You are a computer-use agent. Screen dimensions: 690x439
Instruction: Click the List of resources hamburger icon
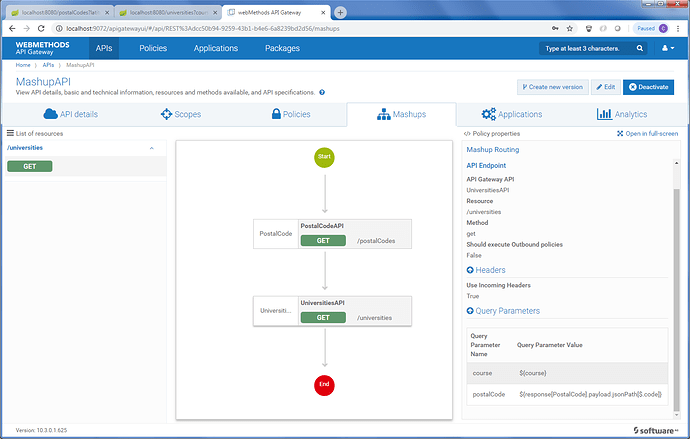tap(10, 133)
